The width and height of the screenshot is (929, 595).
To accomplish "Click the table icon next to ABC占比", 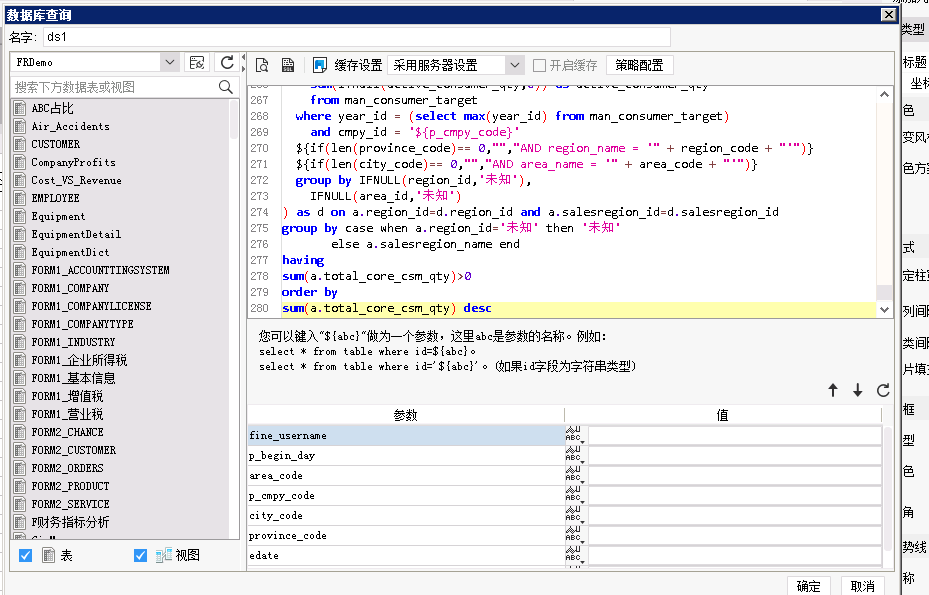I will 20,108.
